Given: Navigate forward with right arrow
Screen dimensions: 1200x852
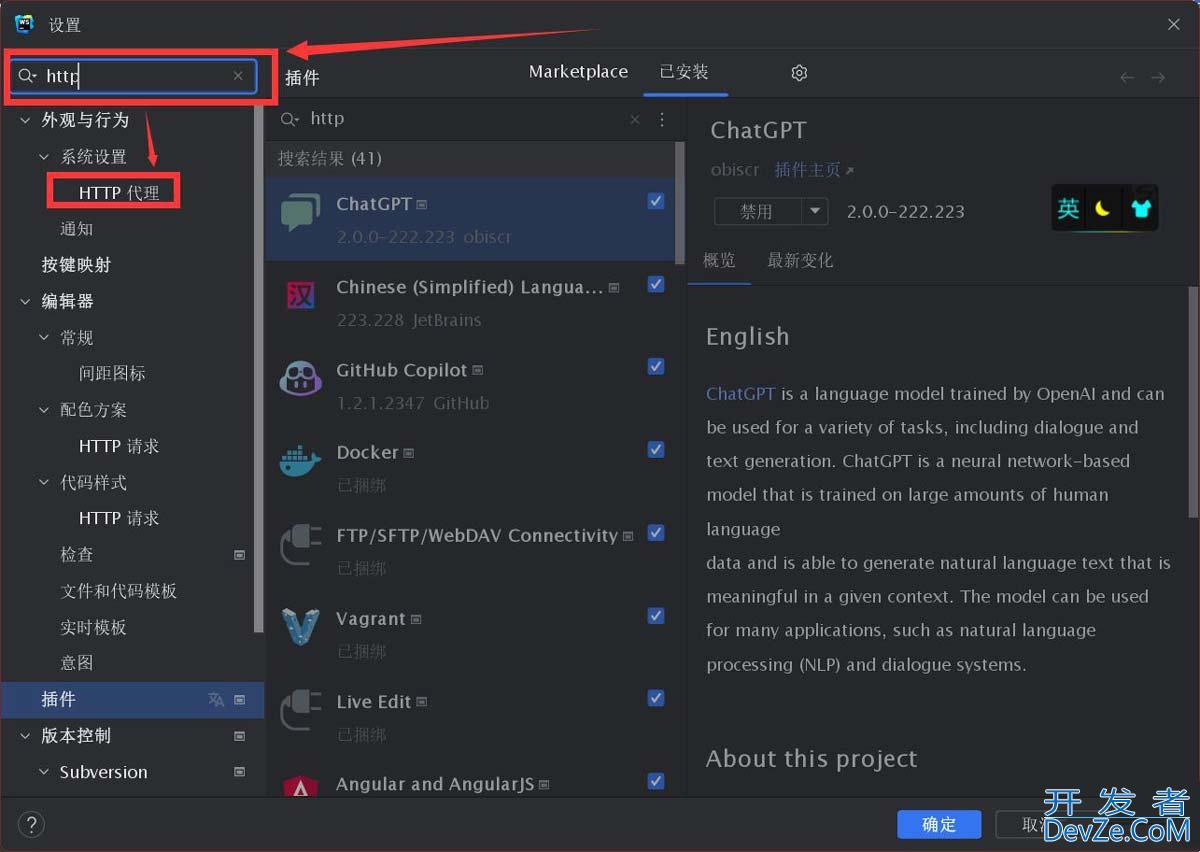Looking at the screenshot, I should 1158,77.
